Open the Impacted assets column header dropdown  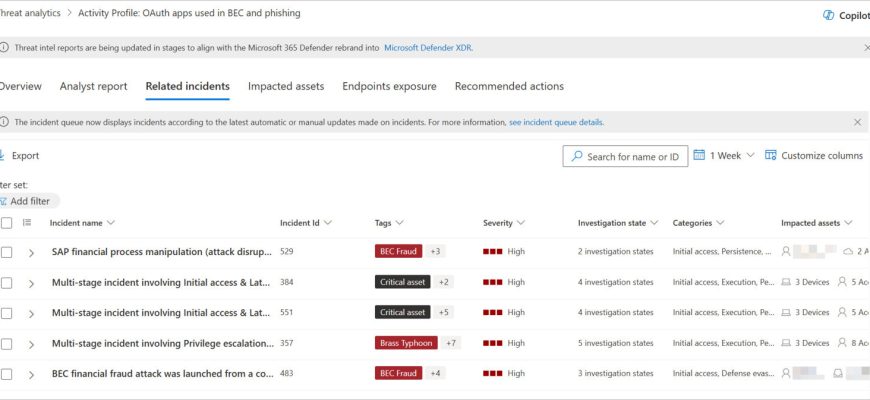click(816, 223)
